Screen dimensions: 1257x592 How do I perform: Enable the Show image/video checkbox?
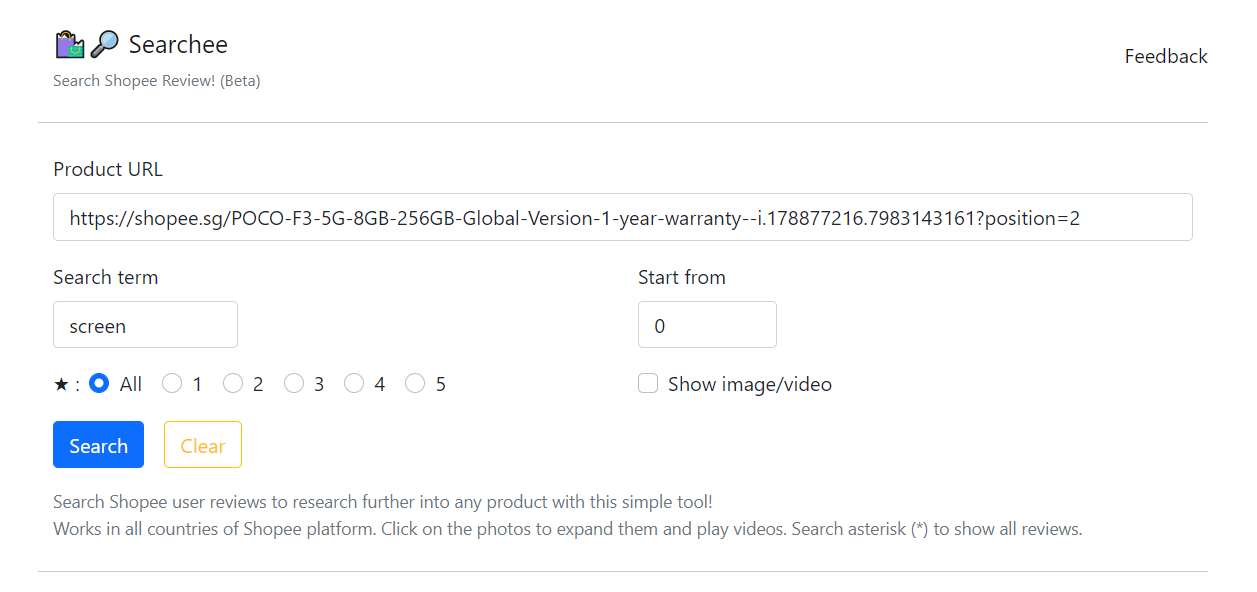pyautogui.click(x=648, y=384)
